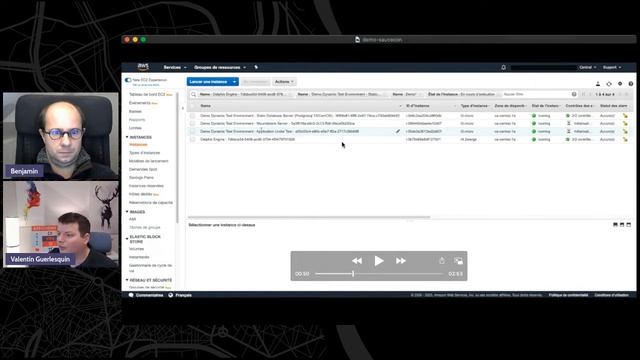Collapse the ELASTIC BLOCK STORE sidebar section
This screenshot has height=360, width=640.
(x=127, y=238)
